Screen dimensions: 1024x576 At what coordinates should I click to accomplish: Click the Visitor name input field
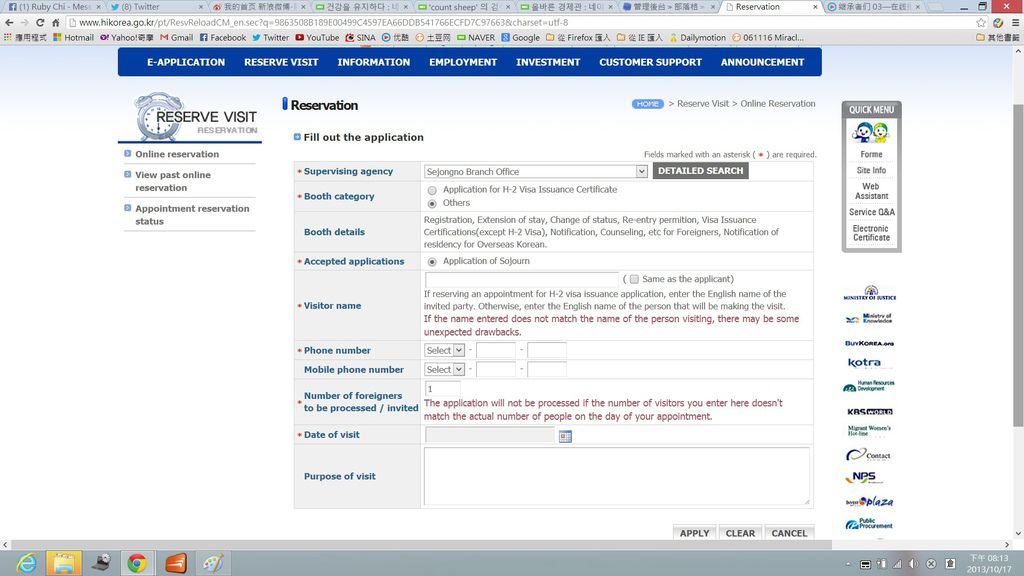(x=521, y=280)
